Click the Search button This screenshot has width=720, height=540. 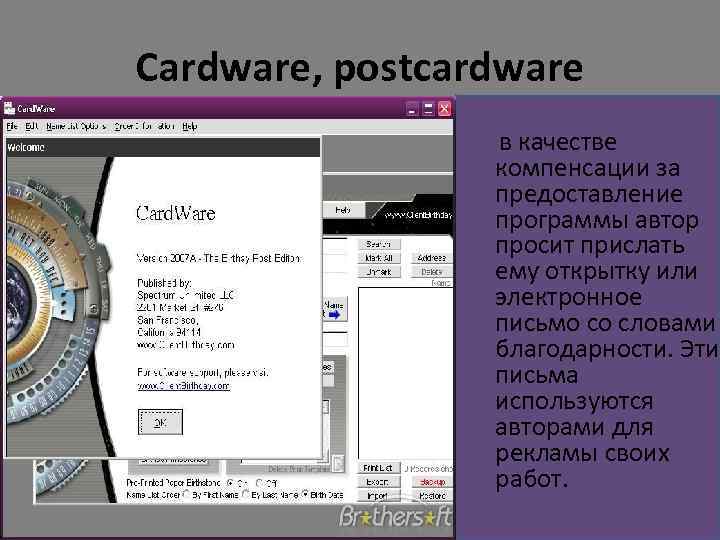click(x=379, y=244)
